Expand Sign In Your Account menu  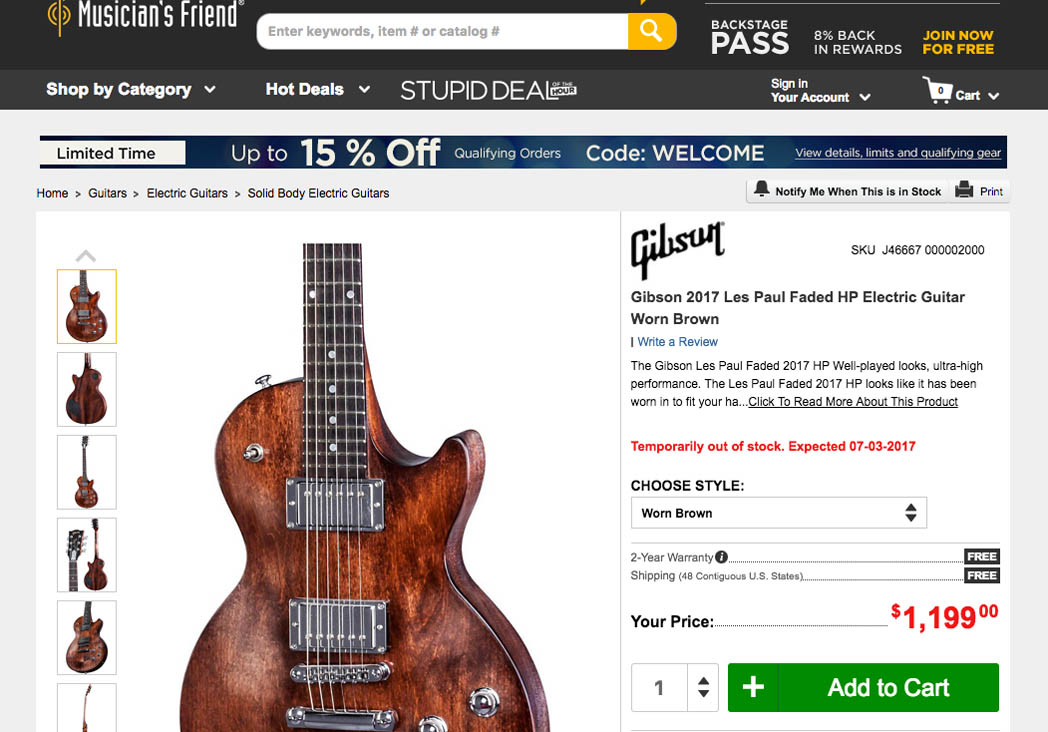820,90
